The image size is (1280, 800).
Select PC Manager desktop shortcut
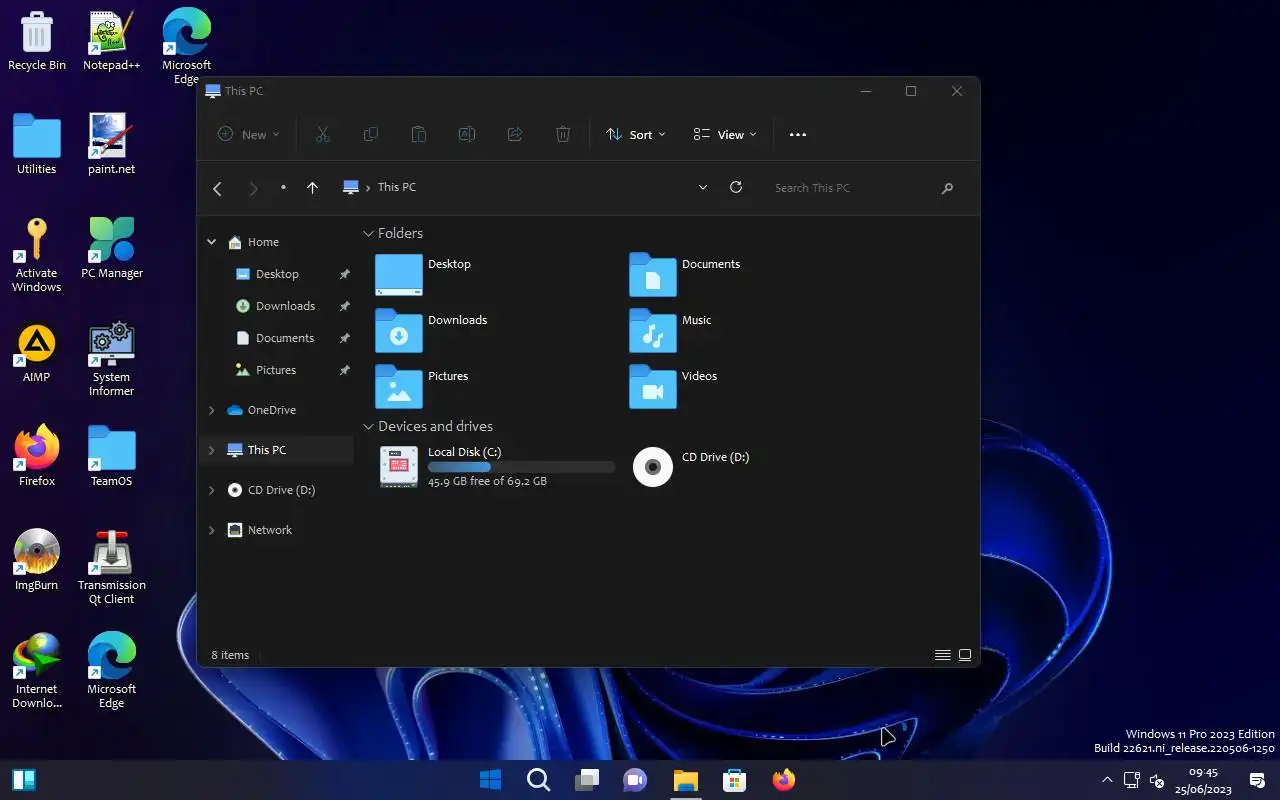(111, 249)
